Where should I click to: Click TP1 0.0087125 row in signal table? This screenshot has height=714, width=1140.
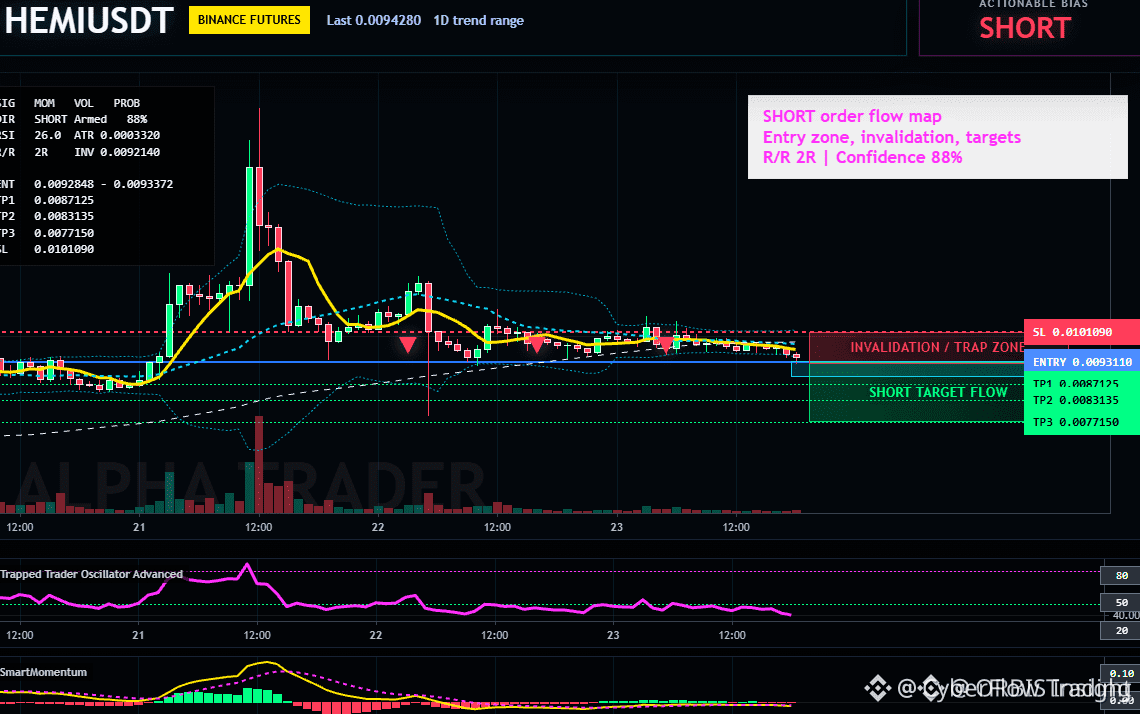pyautogui.click(x=47, y=200)
